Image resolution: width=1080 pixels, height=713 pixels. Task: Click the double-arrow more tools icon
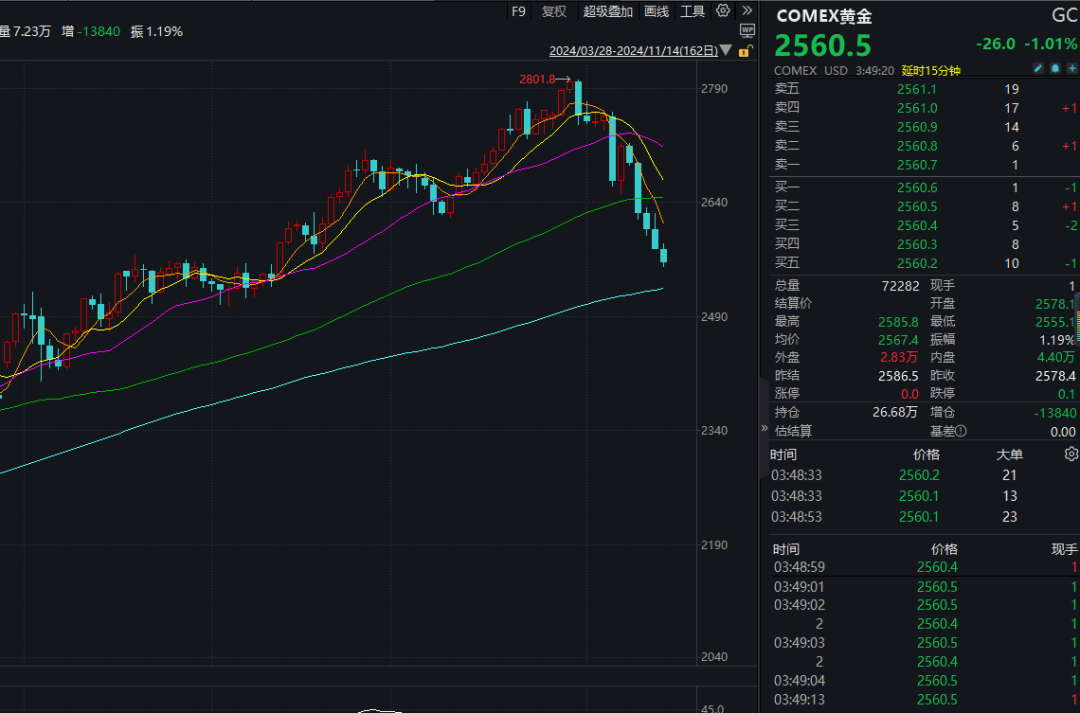click(746, 11)
